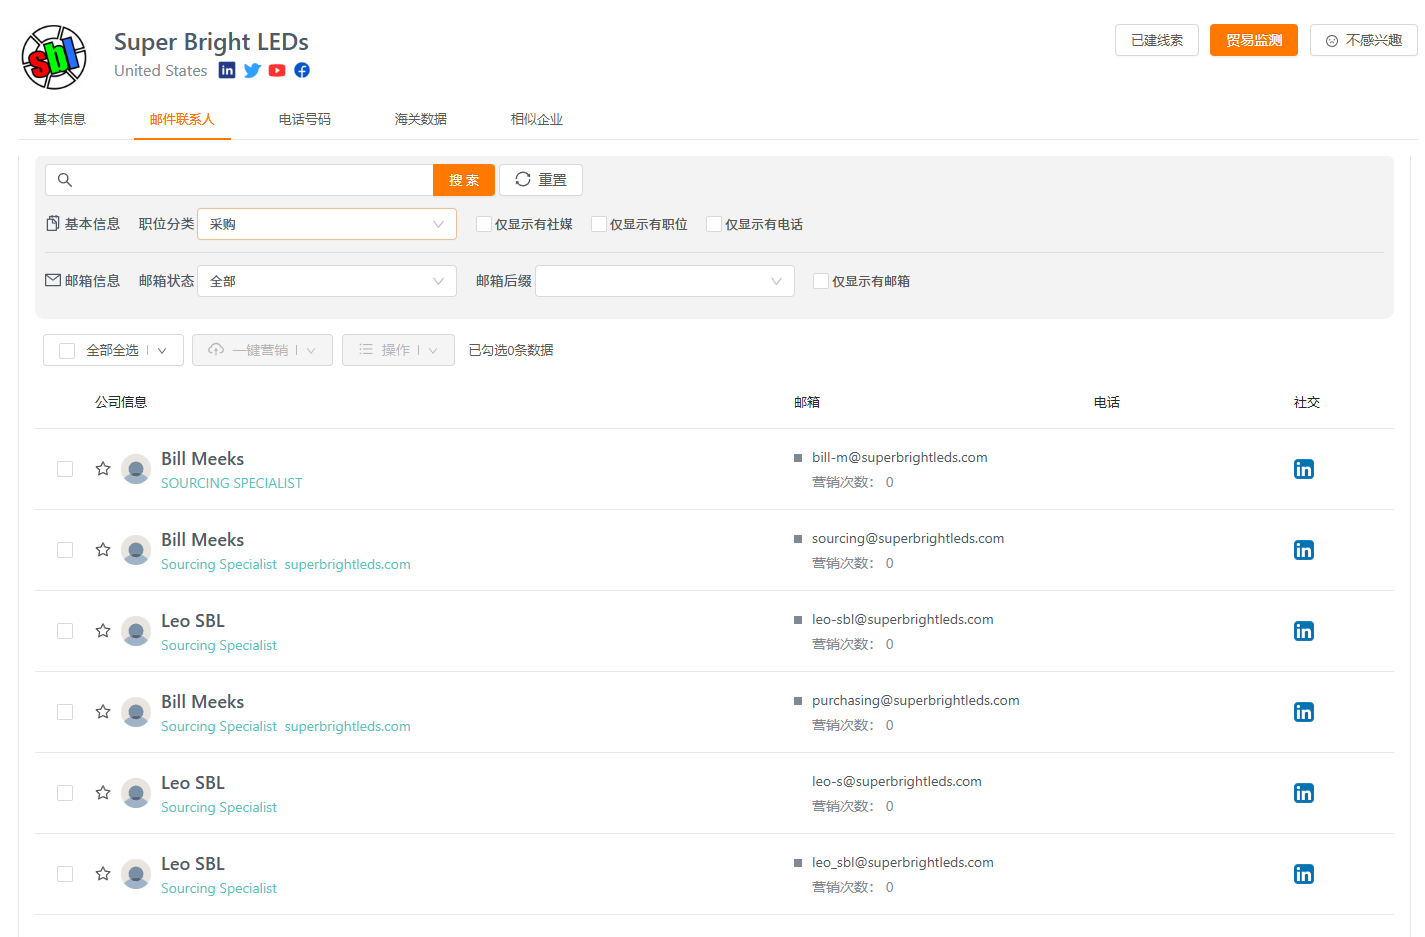This screenshot has width=1425, height=937.
Task: Click the Super Bright LEDs company logo
Action: click(54, 57)
